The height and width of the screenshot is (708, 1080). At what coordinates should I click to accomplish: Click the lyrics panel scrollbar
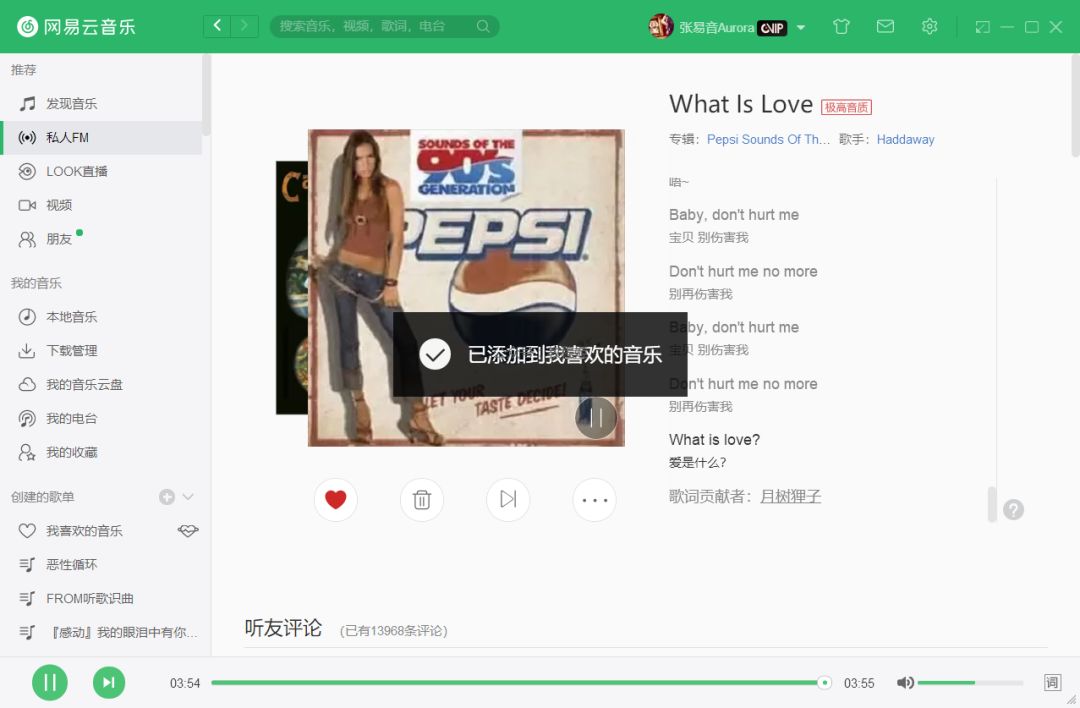[x=993, y=505]
